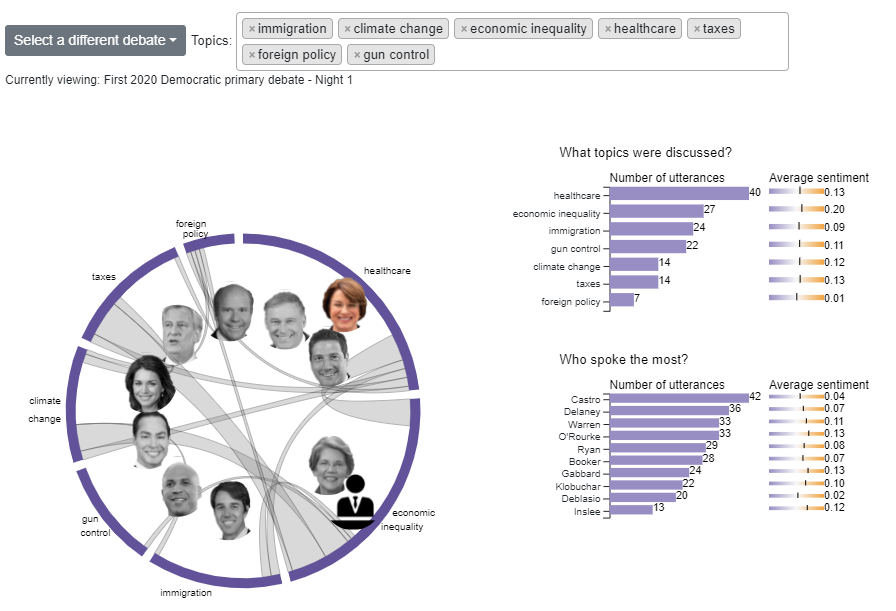Remove the economic inequality topic tag
This screenshot has width=896, height=611.
pyautogui.click(x=464, y=29)
